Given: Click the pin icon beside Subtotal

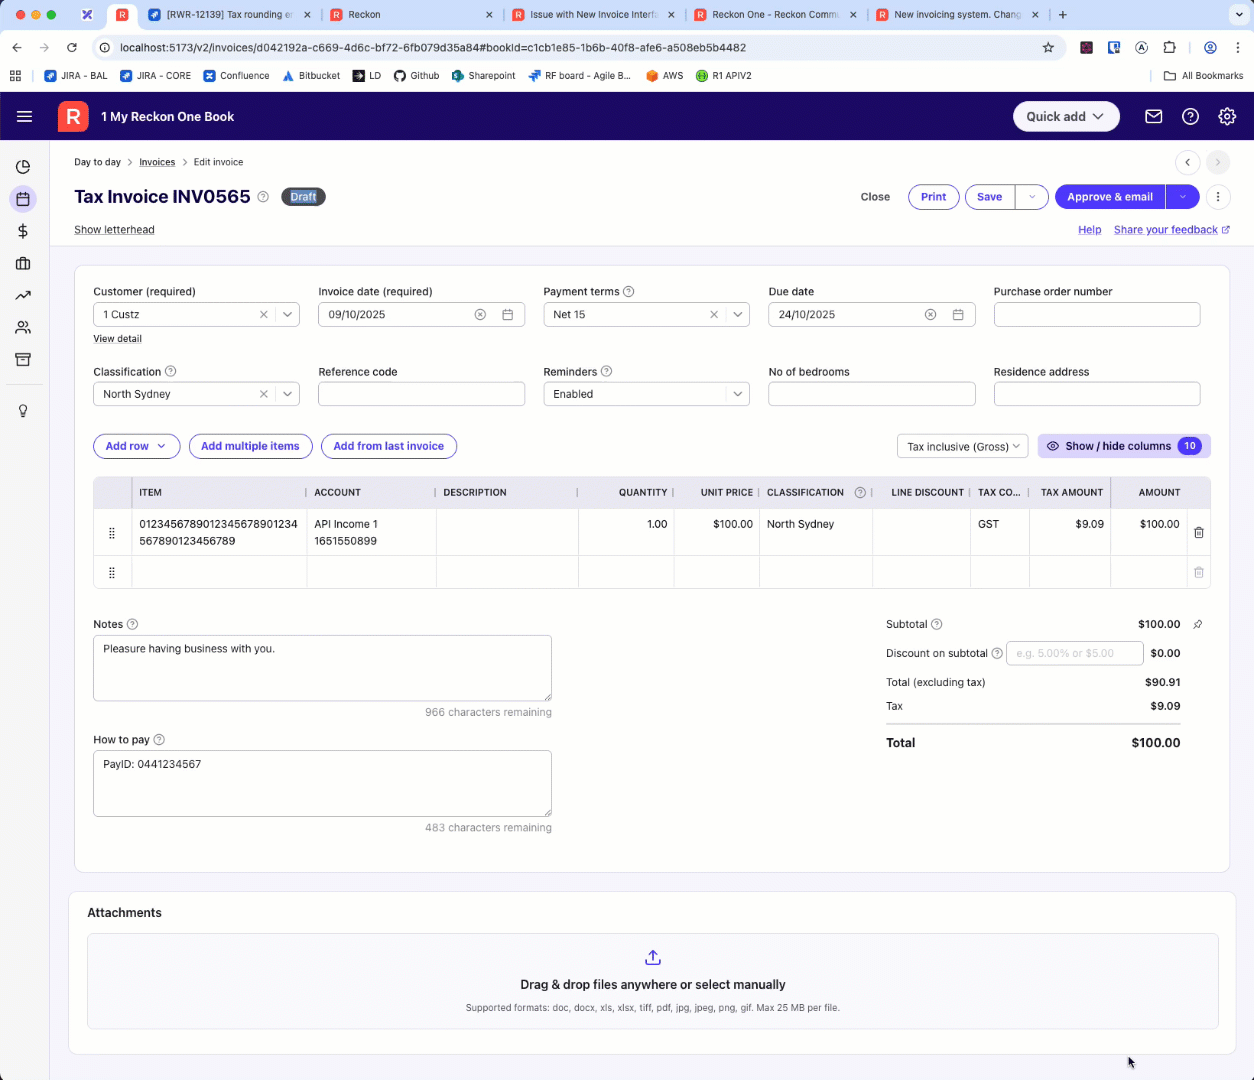Looking at the screenshot, I should 1198,624.
